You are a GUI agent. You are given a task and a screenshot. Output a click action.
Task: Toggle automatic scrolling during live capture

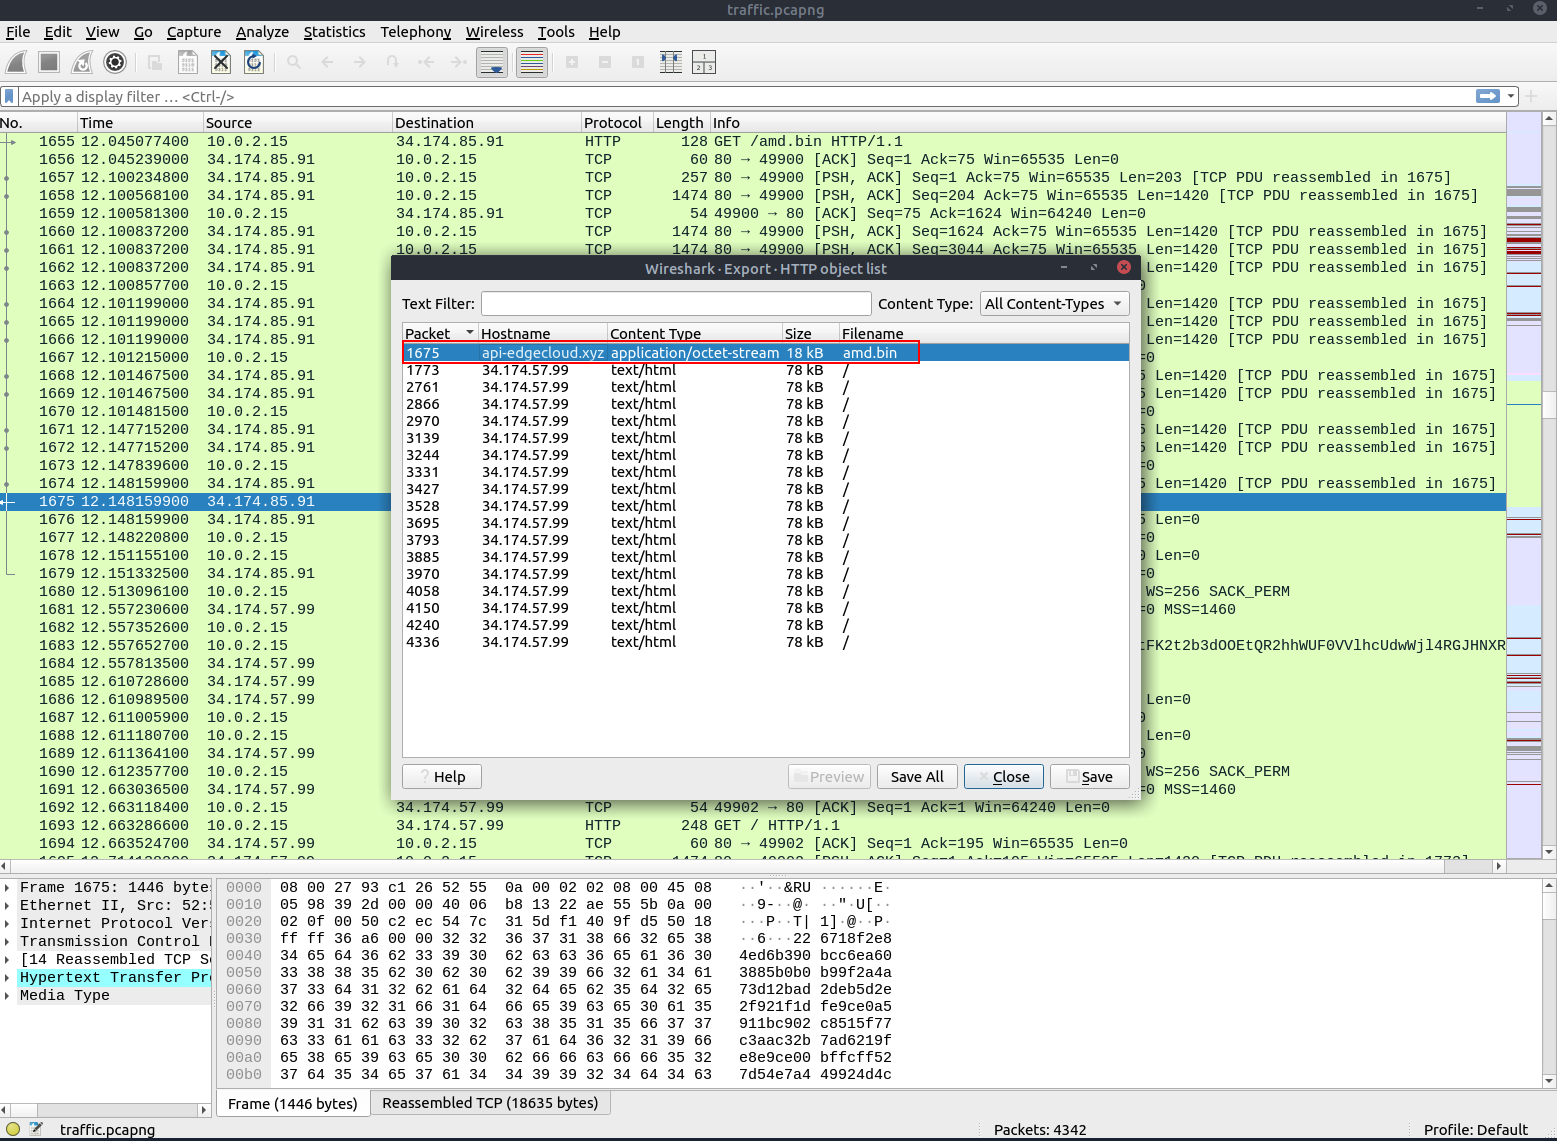(x=492, y=62)
